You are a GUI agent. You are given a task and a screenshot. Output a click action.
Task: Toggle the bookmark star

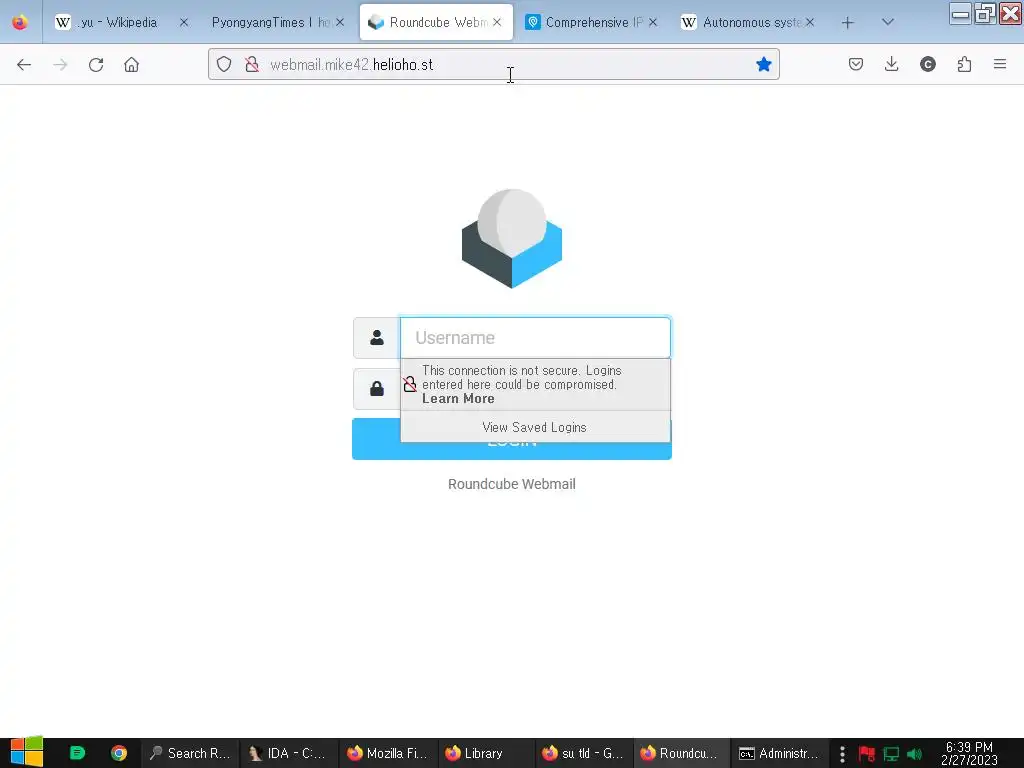coord(763,64)
